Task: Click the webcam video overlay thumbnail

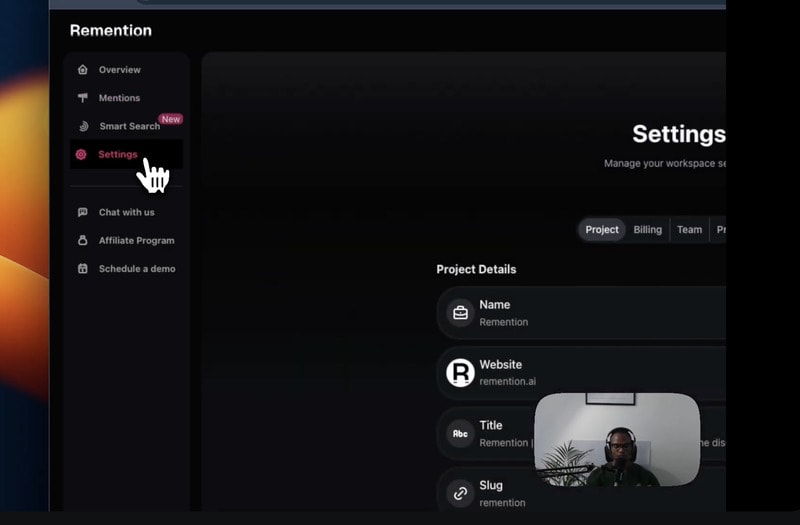Action: click(x=616, y=439)
